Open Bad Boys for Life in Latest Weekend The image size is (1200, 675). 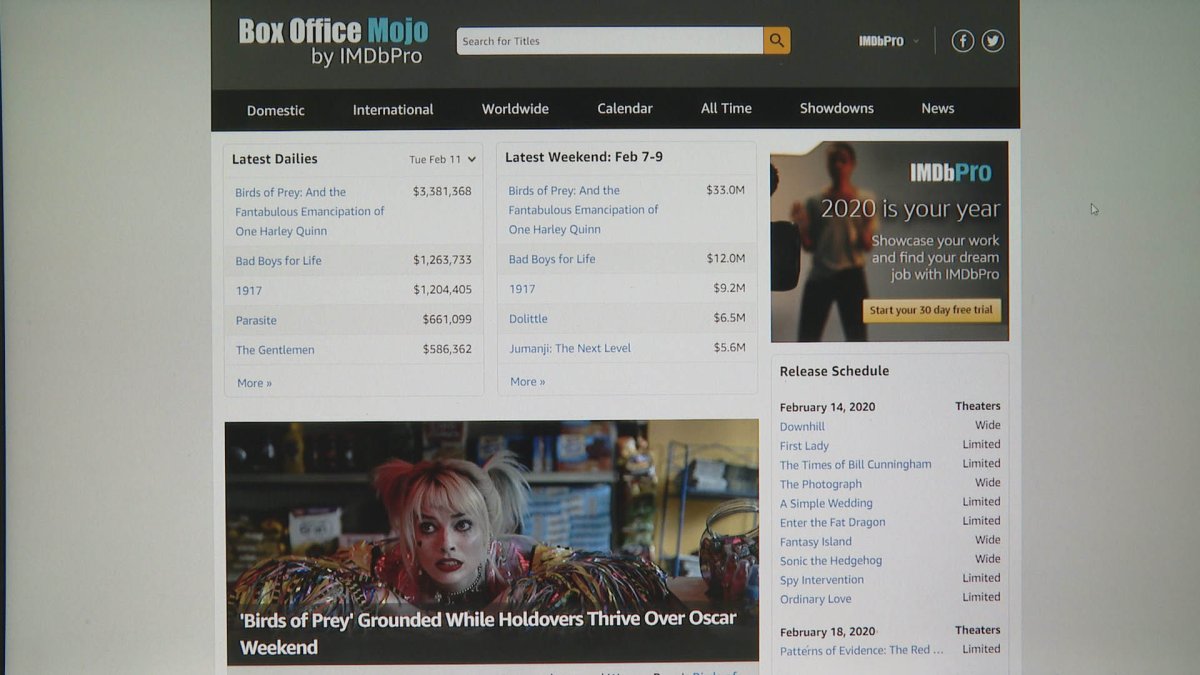(x=552, y=259)
